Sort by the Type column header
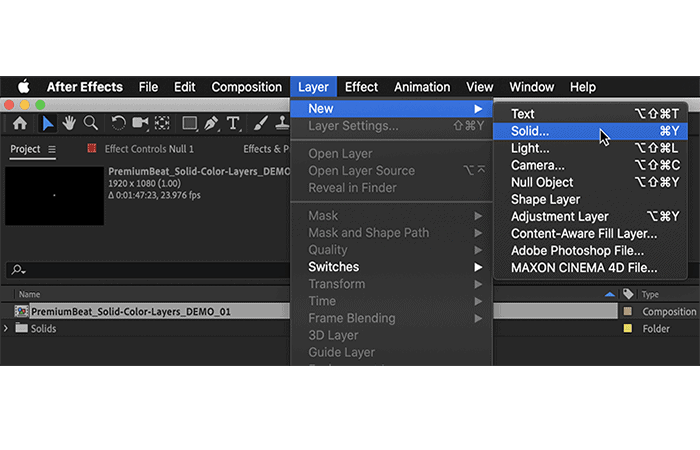The width and height of the screenshot is (700, 450). click(x=650, y=294)
